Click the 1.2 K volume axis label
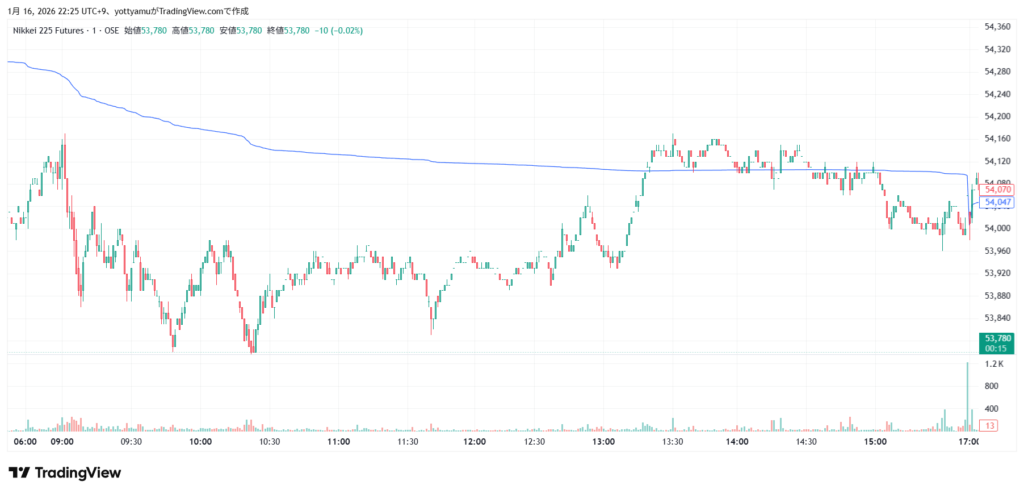 point(993,365)
